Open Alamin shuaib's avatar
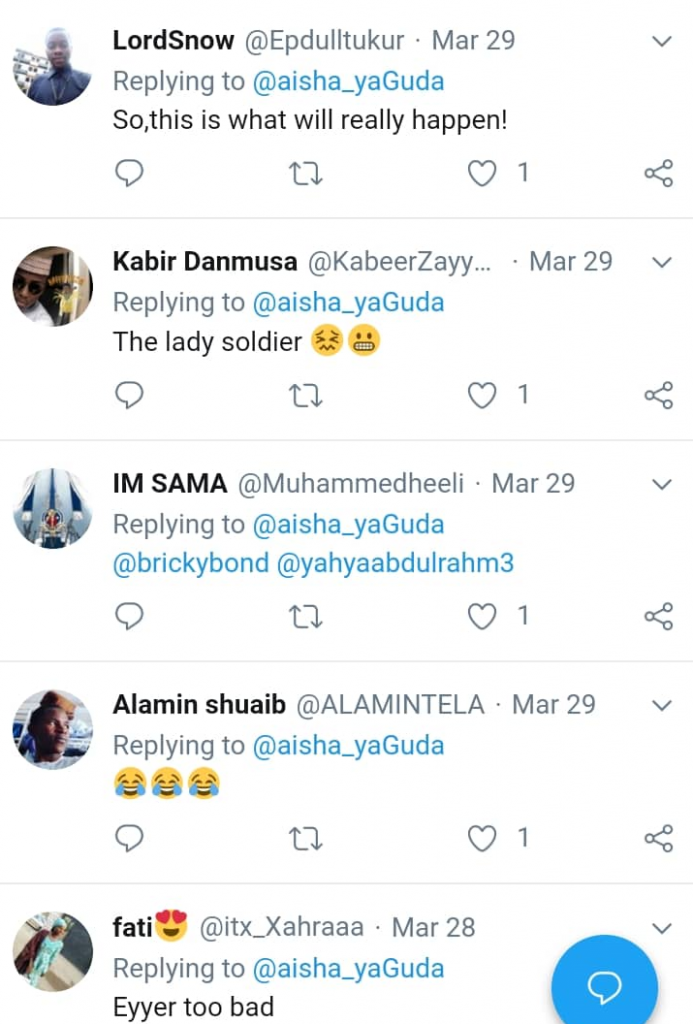Screen dimensions: 693x1024 click(52, 729)
